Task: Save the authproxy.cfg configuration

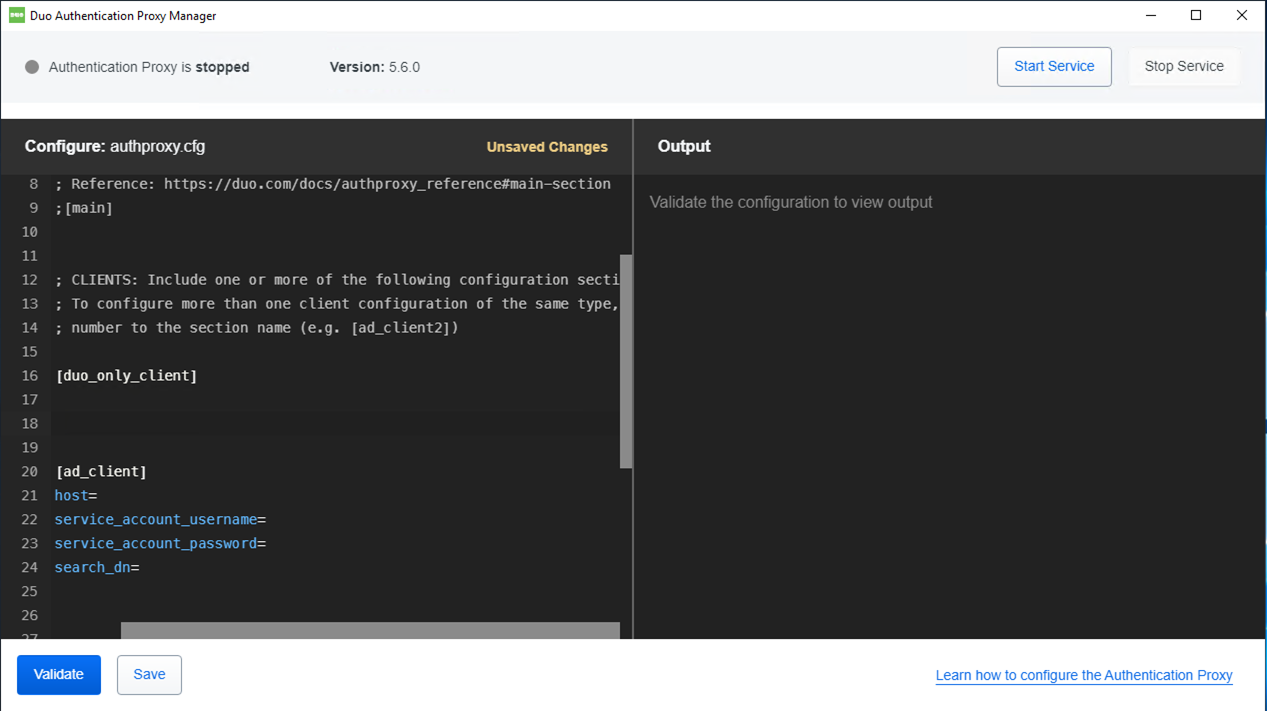Action: click(x=149, y=675)
